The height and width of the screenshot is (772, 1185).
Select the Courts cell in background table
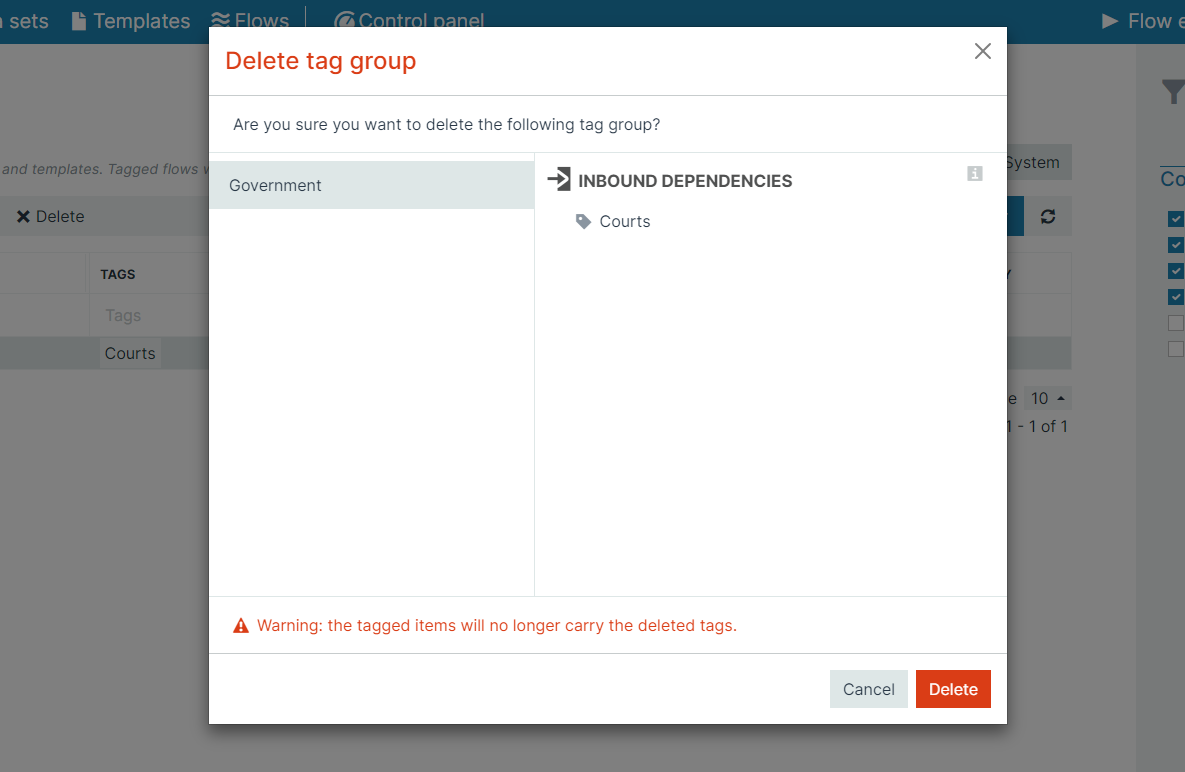pos(130,354)
